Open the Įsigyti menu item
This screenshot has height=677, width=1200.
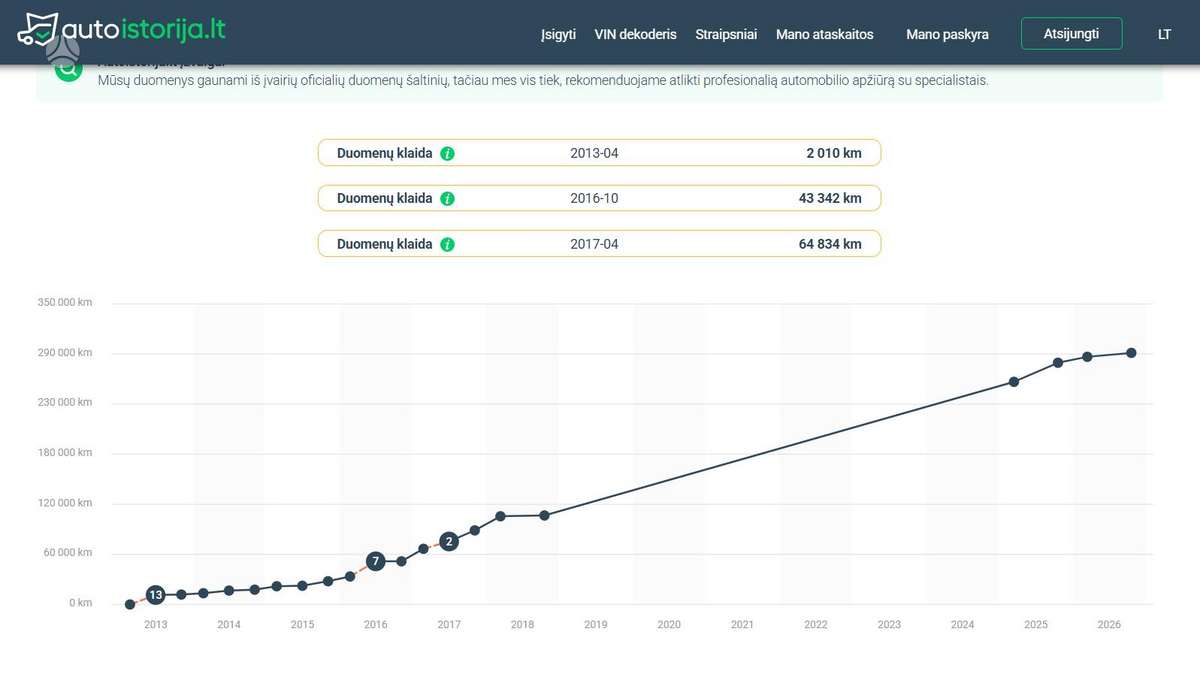[x=558, y=34]
